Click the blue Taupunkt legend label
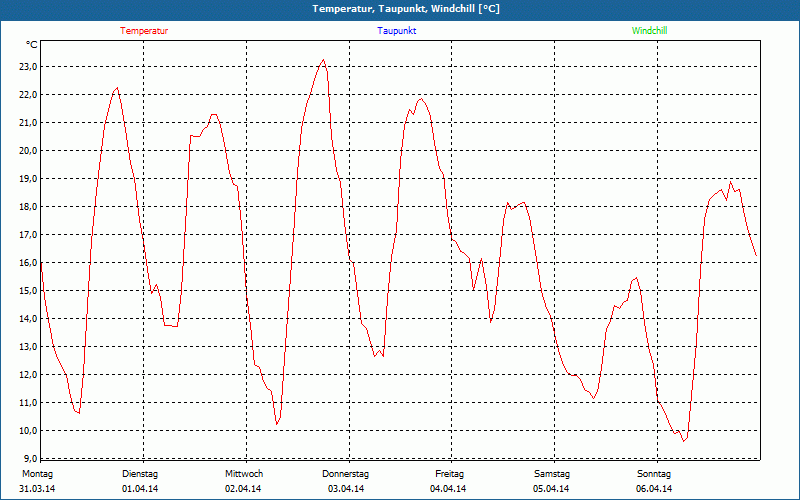The width and height of the screenshot is (800, 500). (x=396, y=31)
